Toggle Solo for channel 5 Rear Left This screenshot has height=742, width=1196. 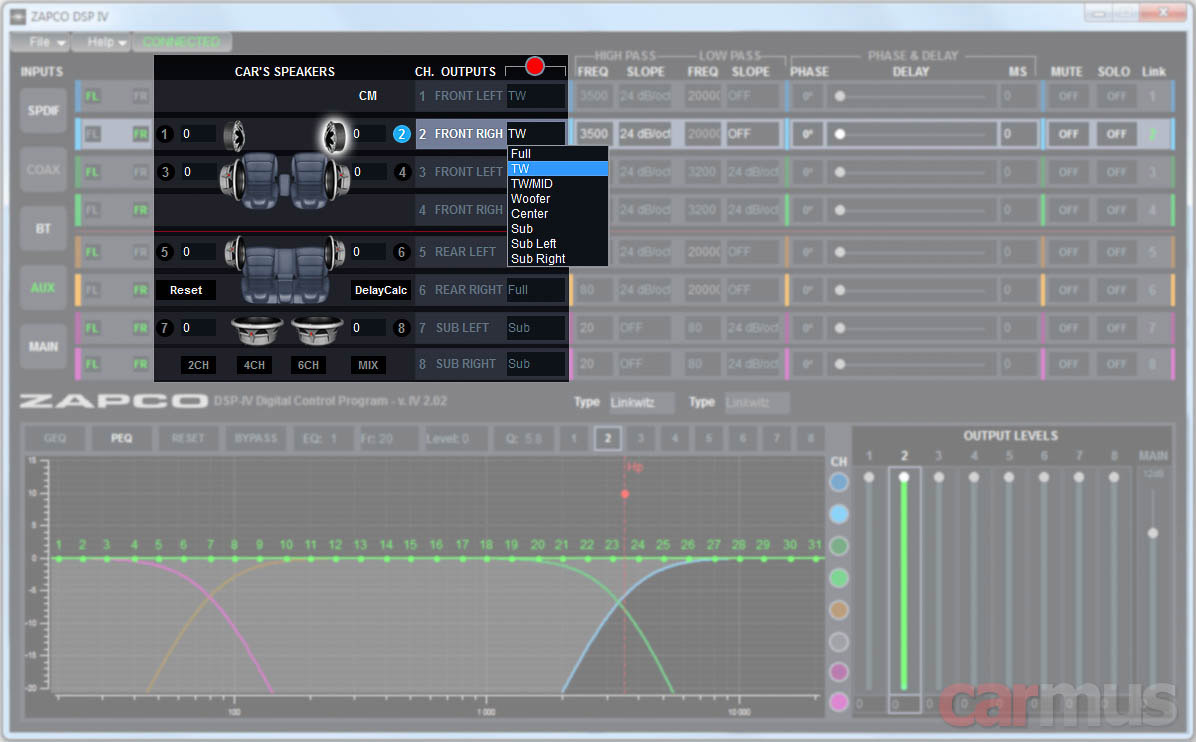[1116, 252]
